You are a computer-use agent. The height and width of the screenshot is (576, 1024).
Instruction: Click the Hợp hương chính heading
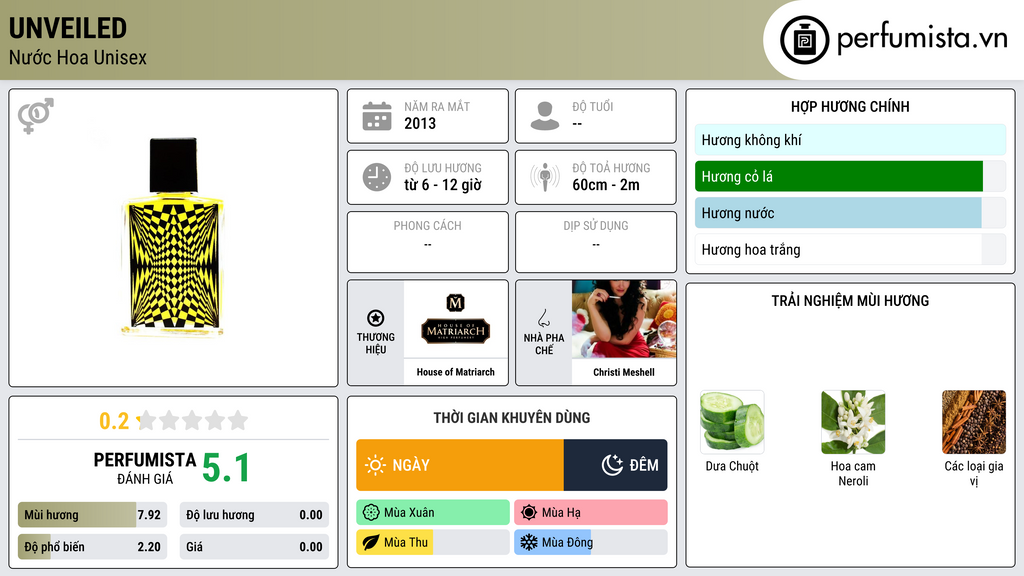tap(850, 106)
